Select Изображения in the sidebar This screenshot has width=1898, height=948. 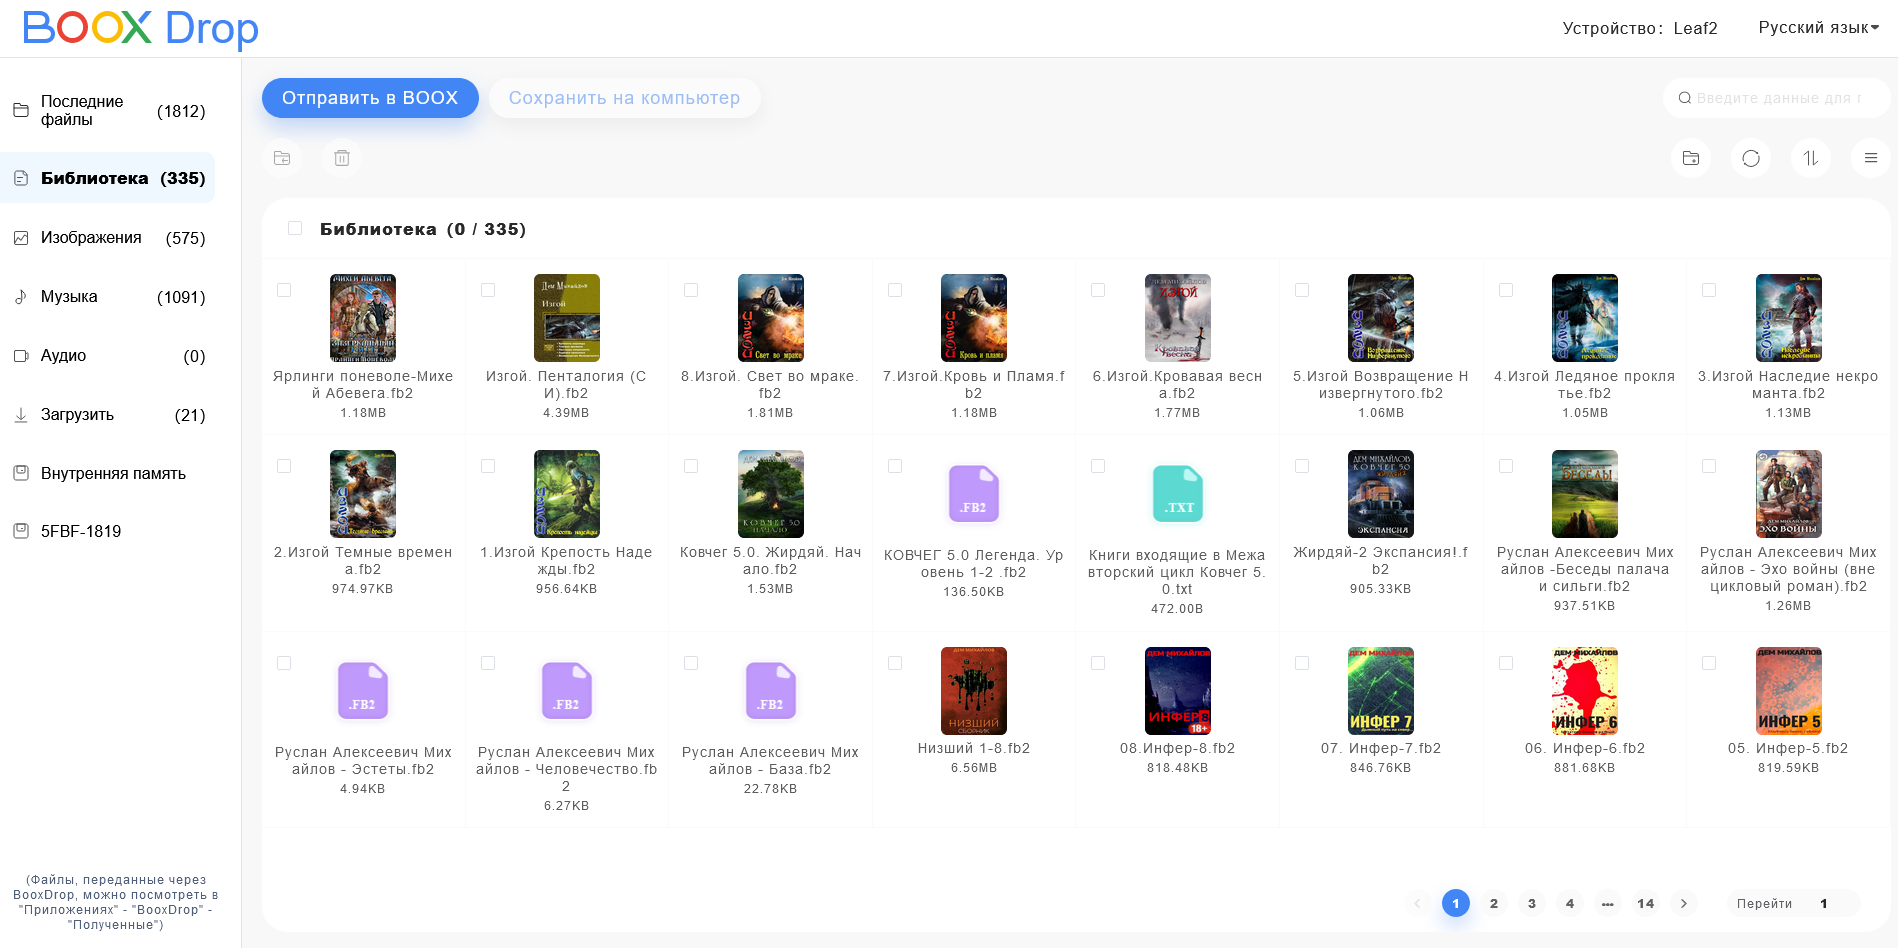108,238
